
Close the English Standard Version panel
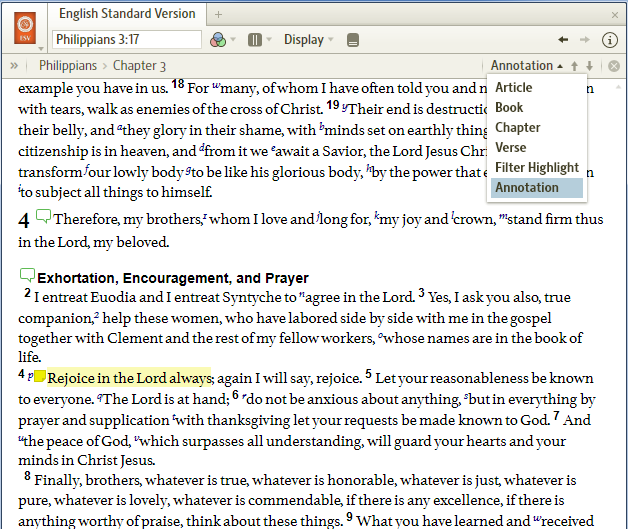[x=615, y=15]
